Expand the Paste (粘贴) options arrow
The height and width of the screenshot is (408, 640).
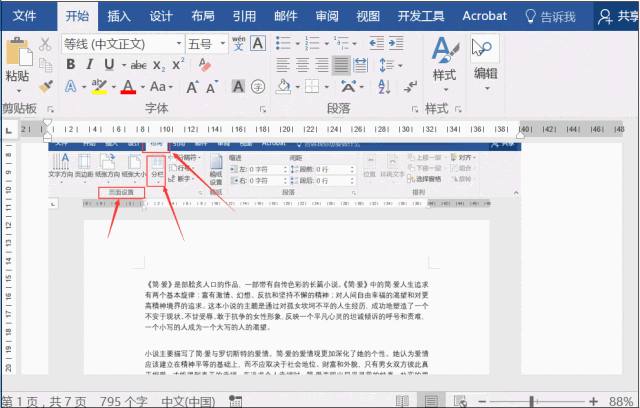tap(18, 91)
